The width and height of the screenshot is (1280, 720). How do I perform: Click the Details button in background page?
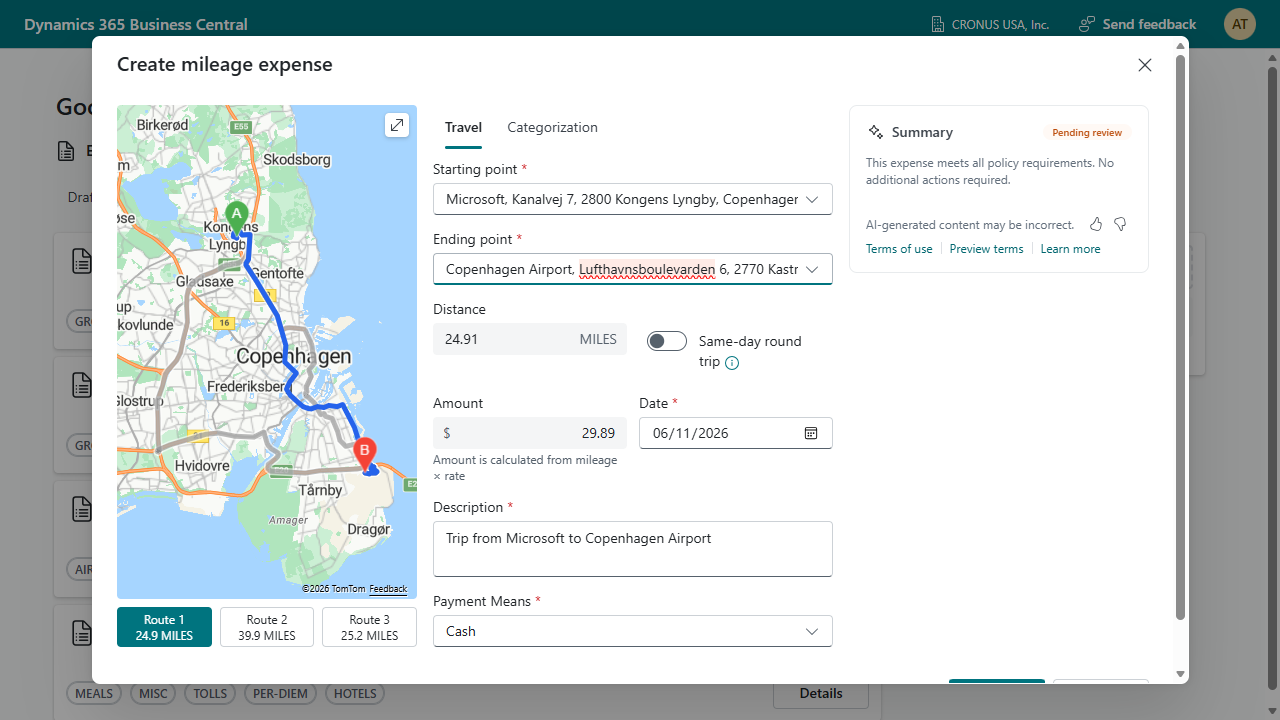(x=821, y=693)
